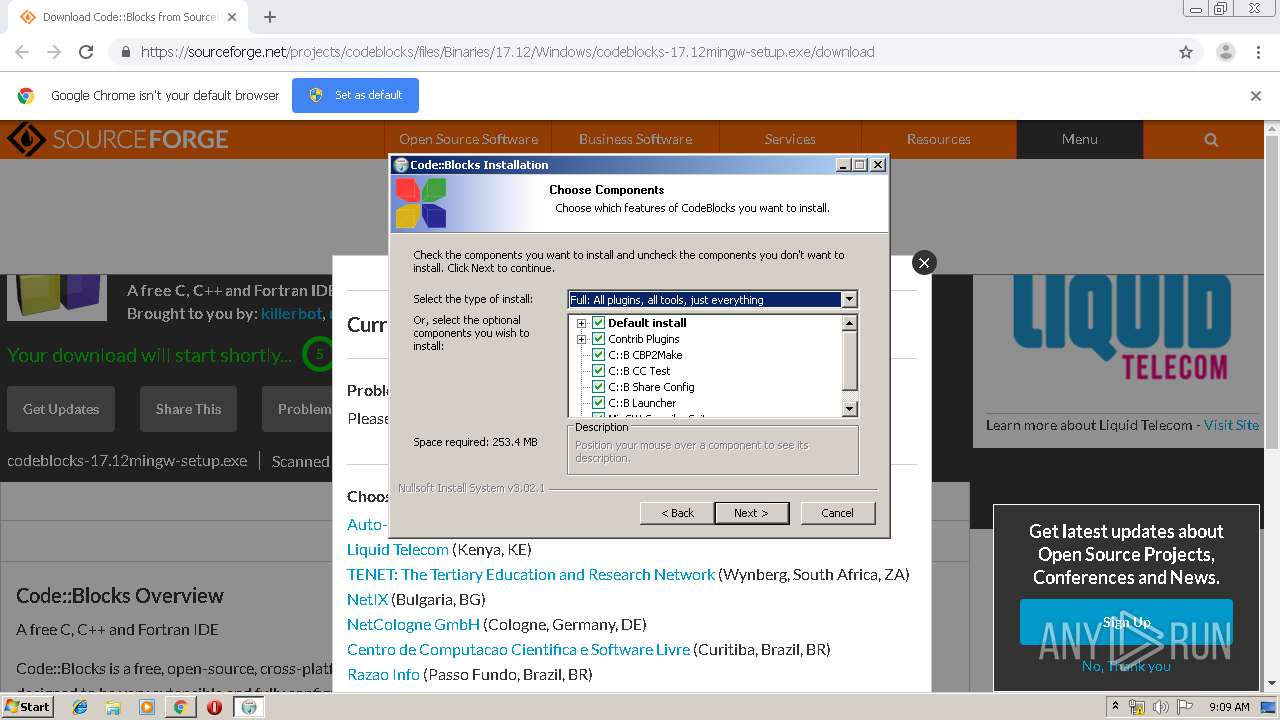Open the killerbot author link
Viewport: 1280px width, 720px height.
pyautogui.click(x=291, y=313)
